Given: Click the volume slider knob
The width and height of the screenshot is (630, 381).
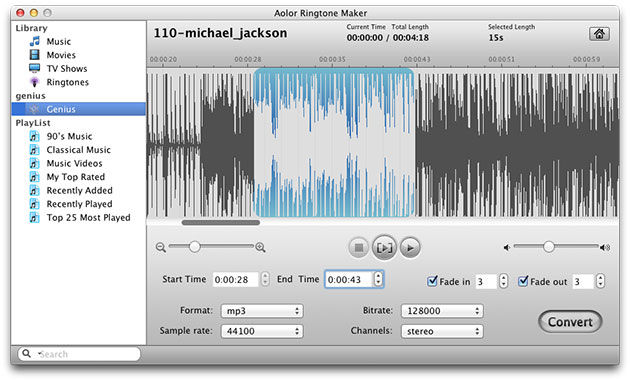Looking at the screenshot, I should (549, 247).
